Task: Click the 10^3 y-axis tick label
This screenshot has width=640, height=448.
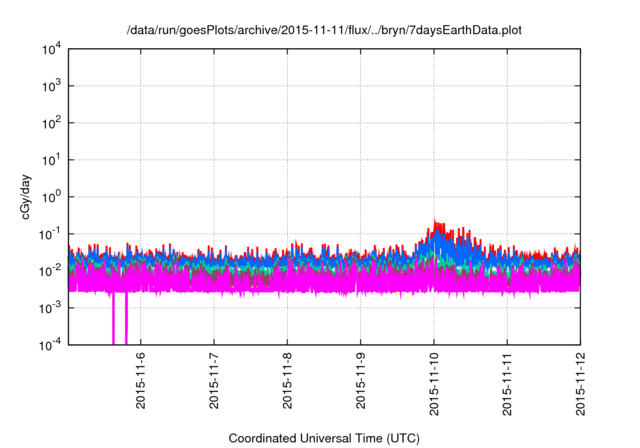Action: [52, 86]
